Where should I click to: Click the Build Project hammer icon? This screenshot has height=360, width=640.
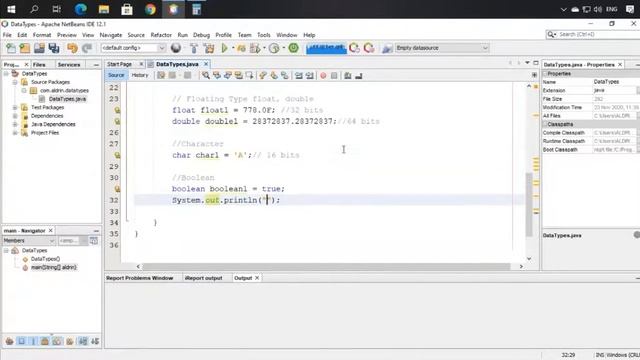194,48
